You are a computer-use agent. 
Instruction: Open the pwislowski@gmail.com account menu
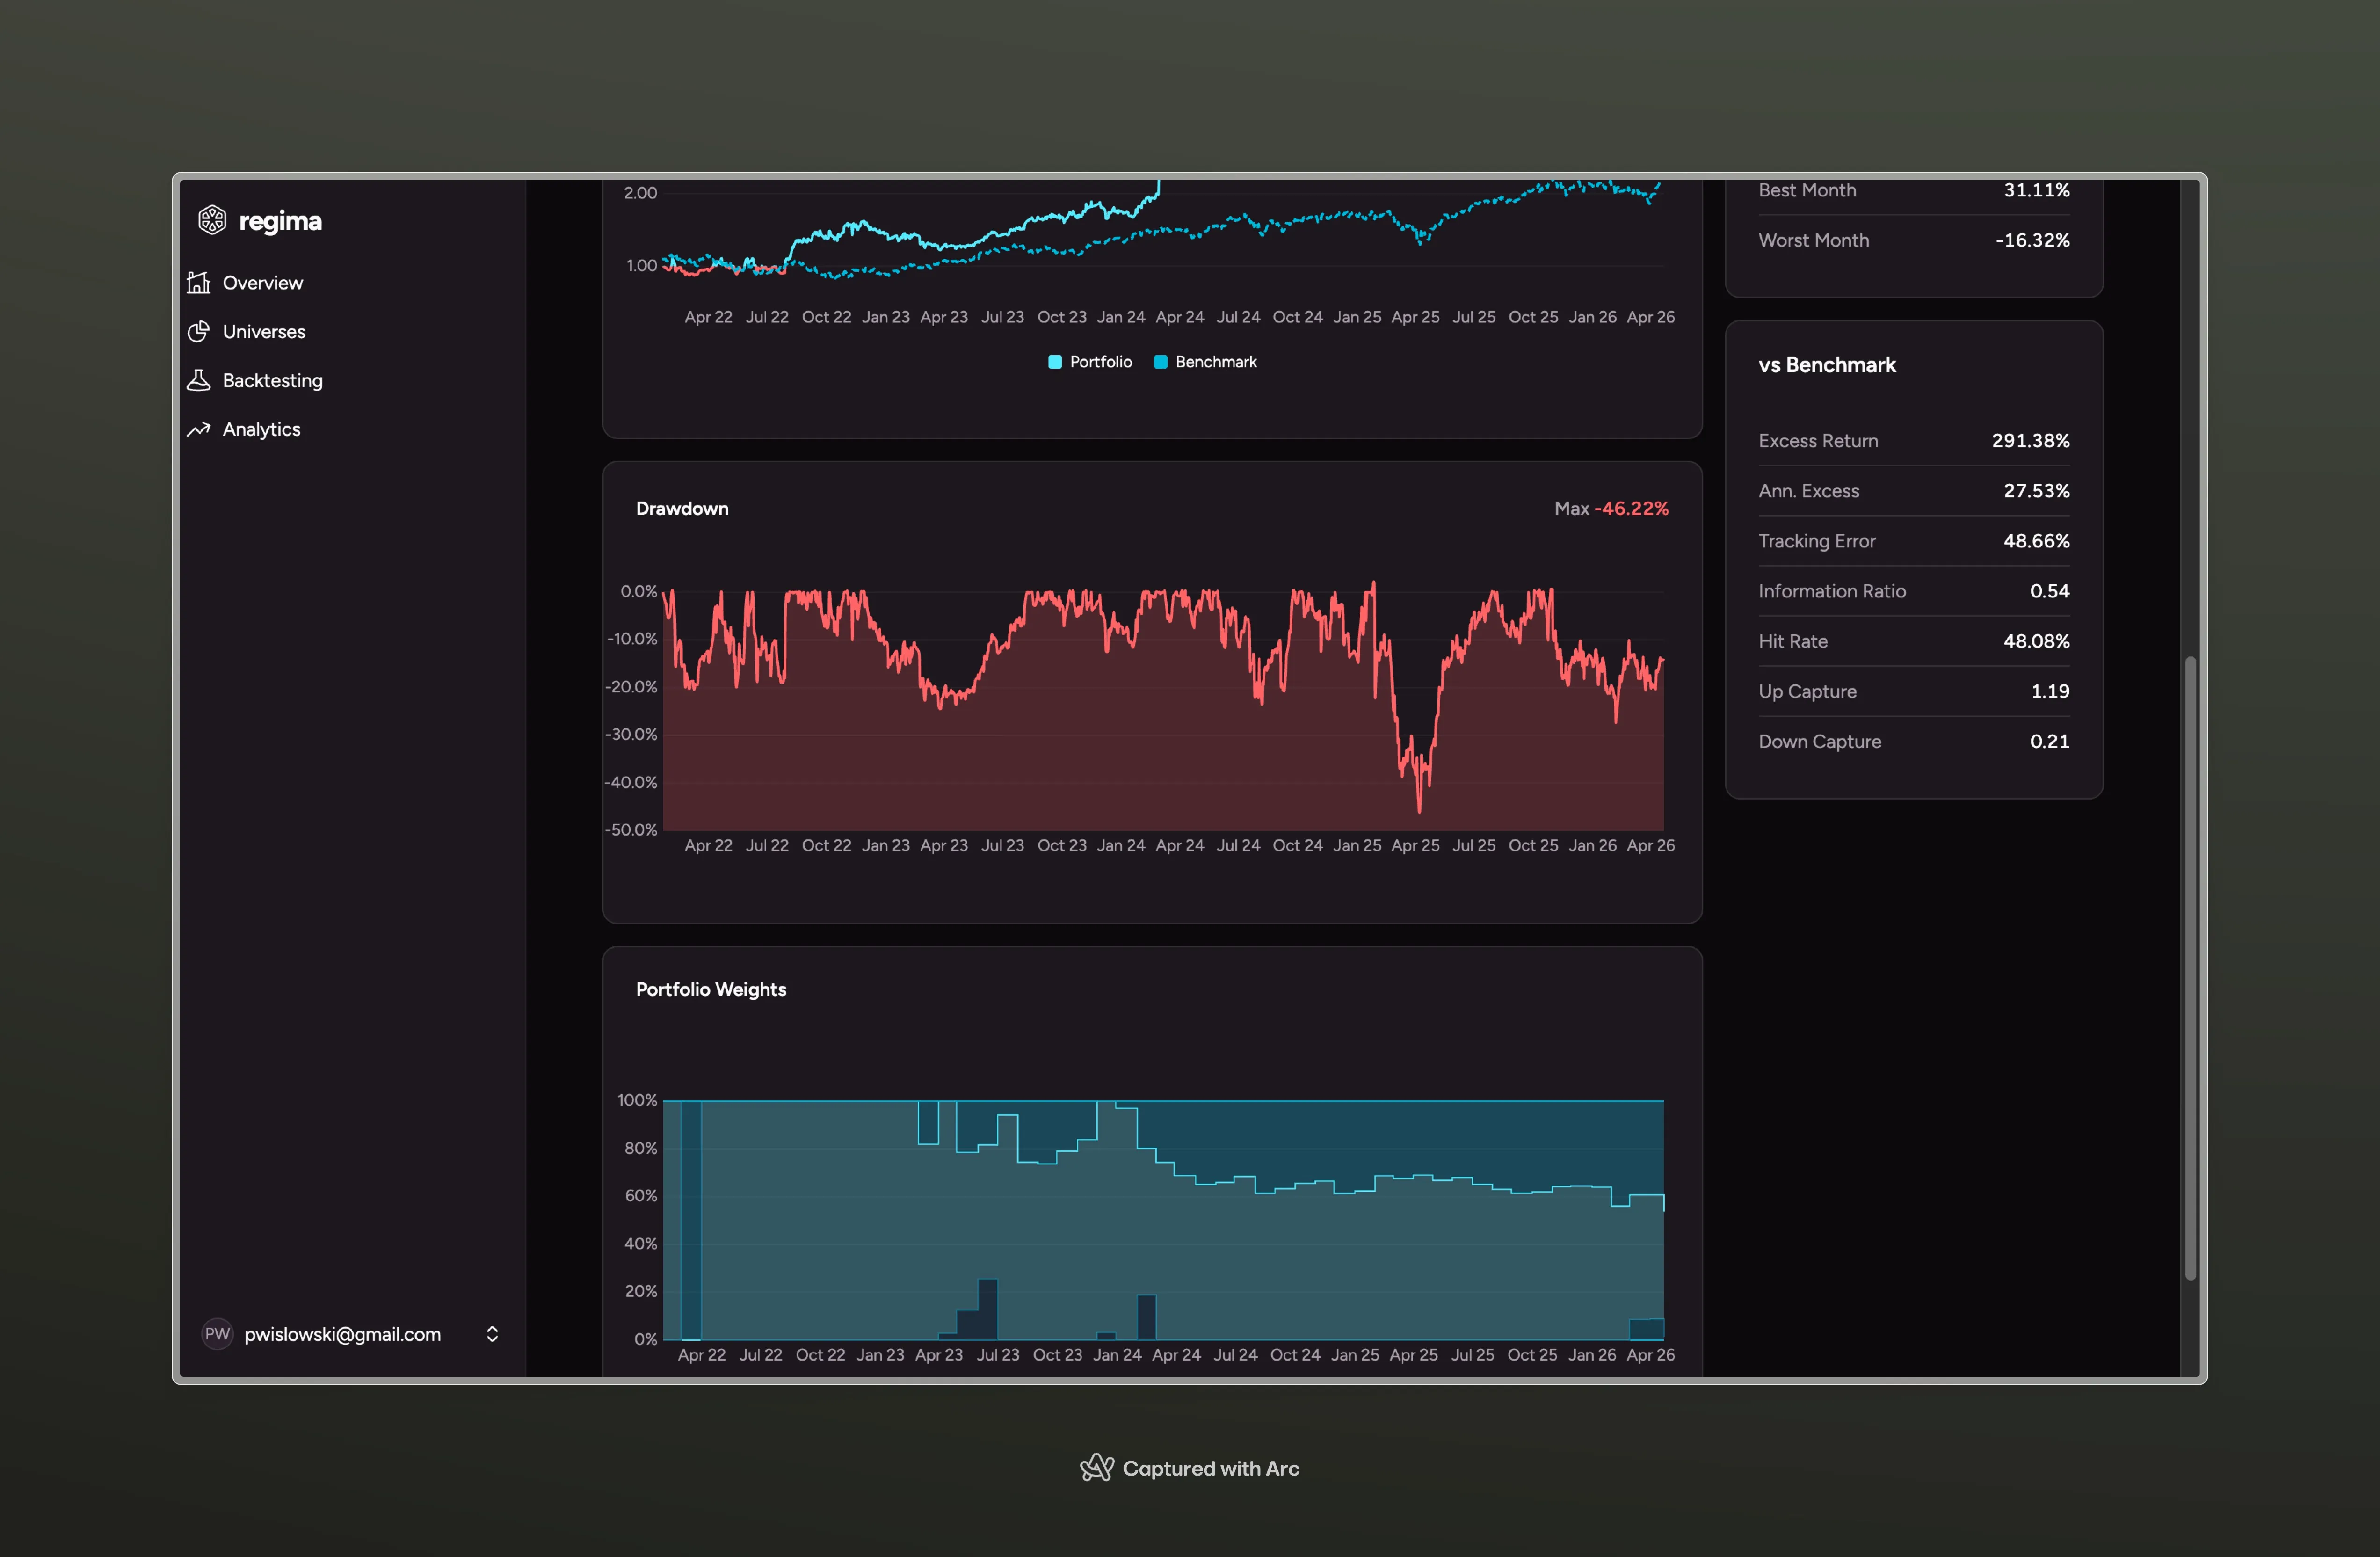click(x=342, y=1334)
